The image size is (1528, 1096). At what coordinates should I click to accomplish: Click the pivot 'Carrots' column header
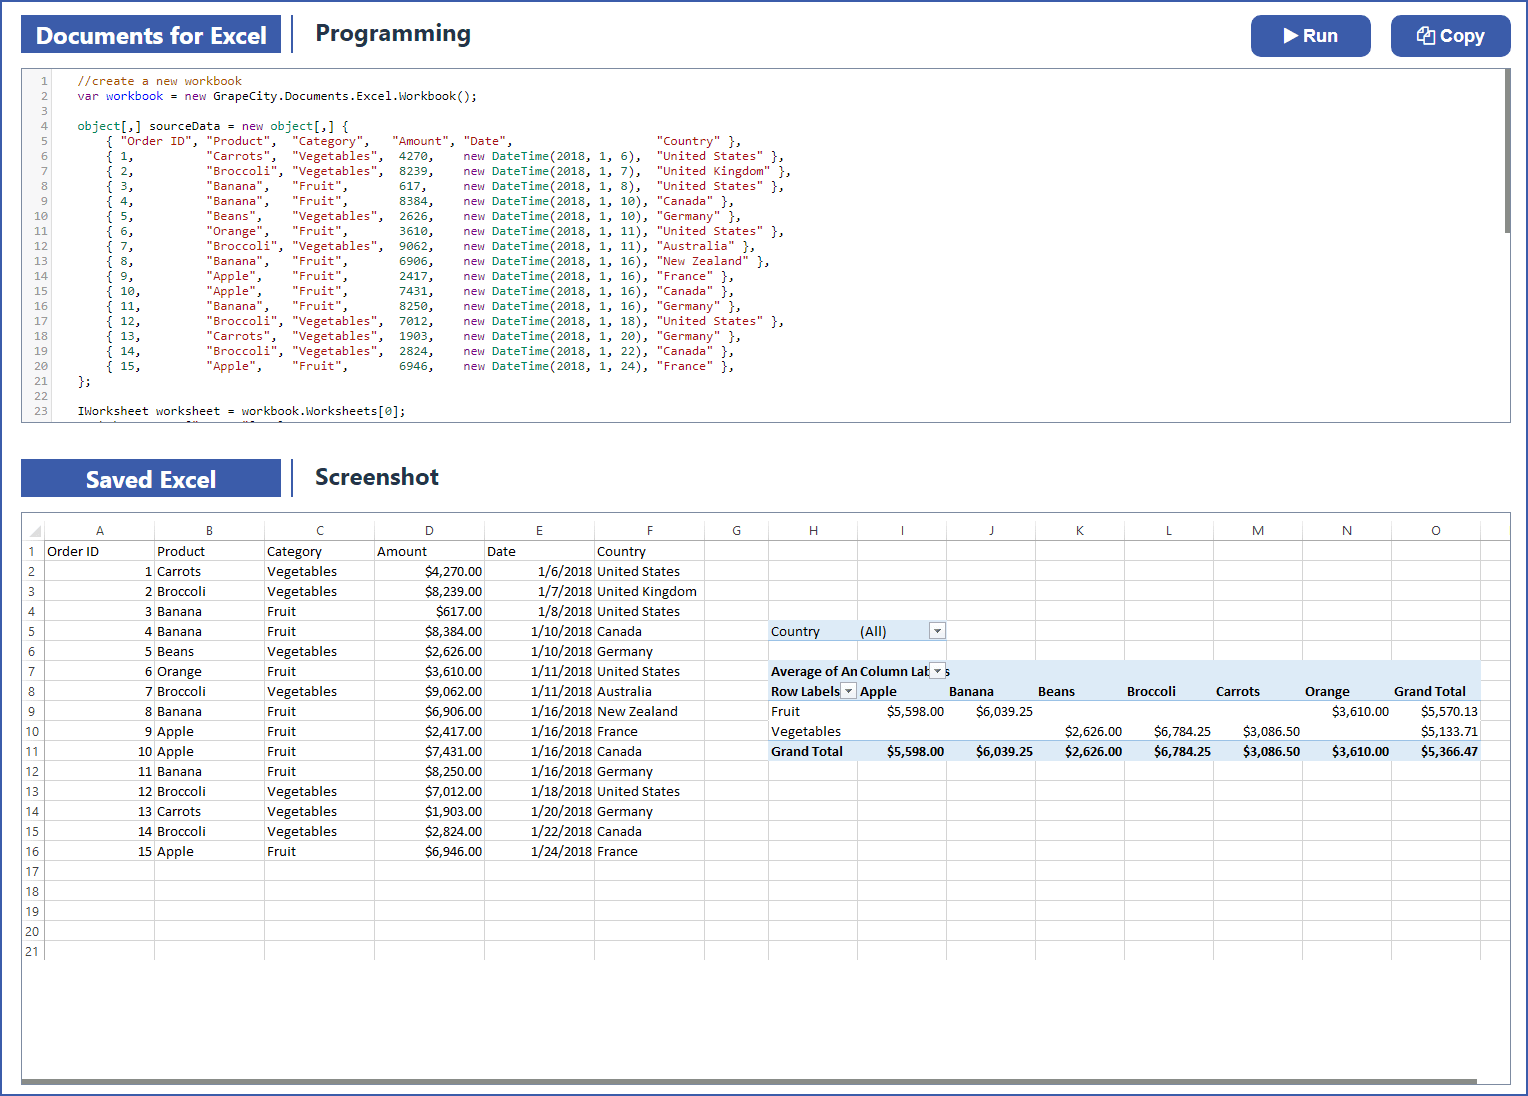tap(1258, 691)
